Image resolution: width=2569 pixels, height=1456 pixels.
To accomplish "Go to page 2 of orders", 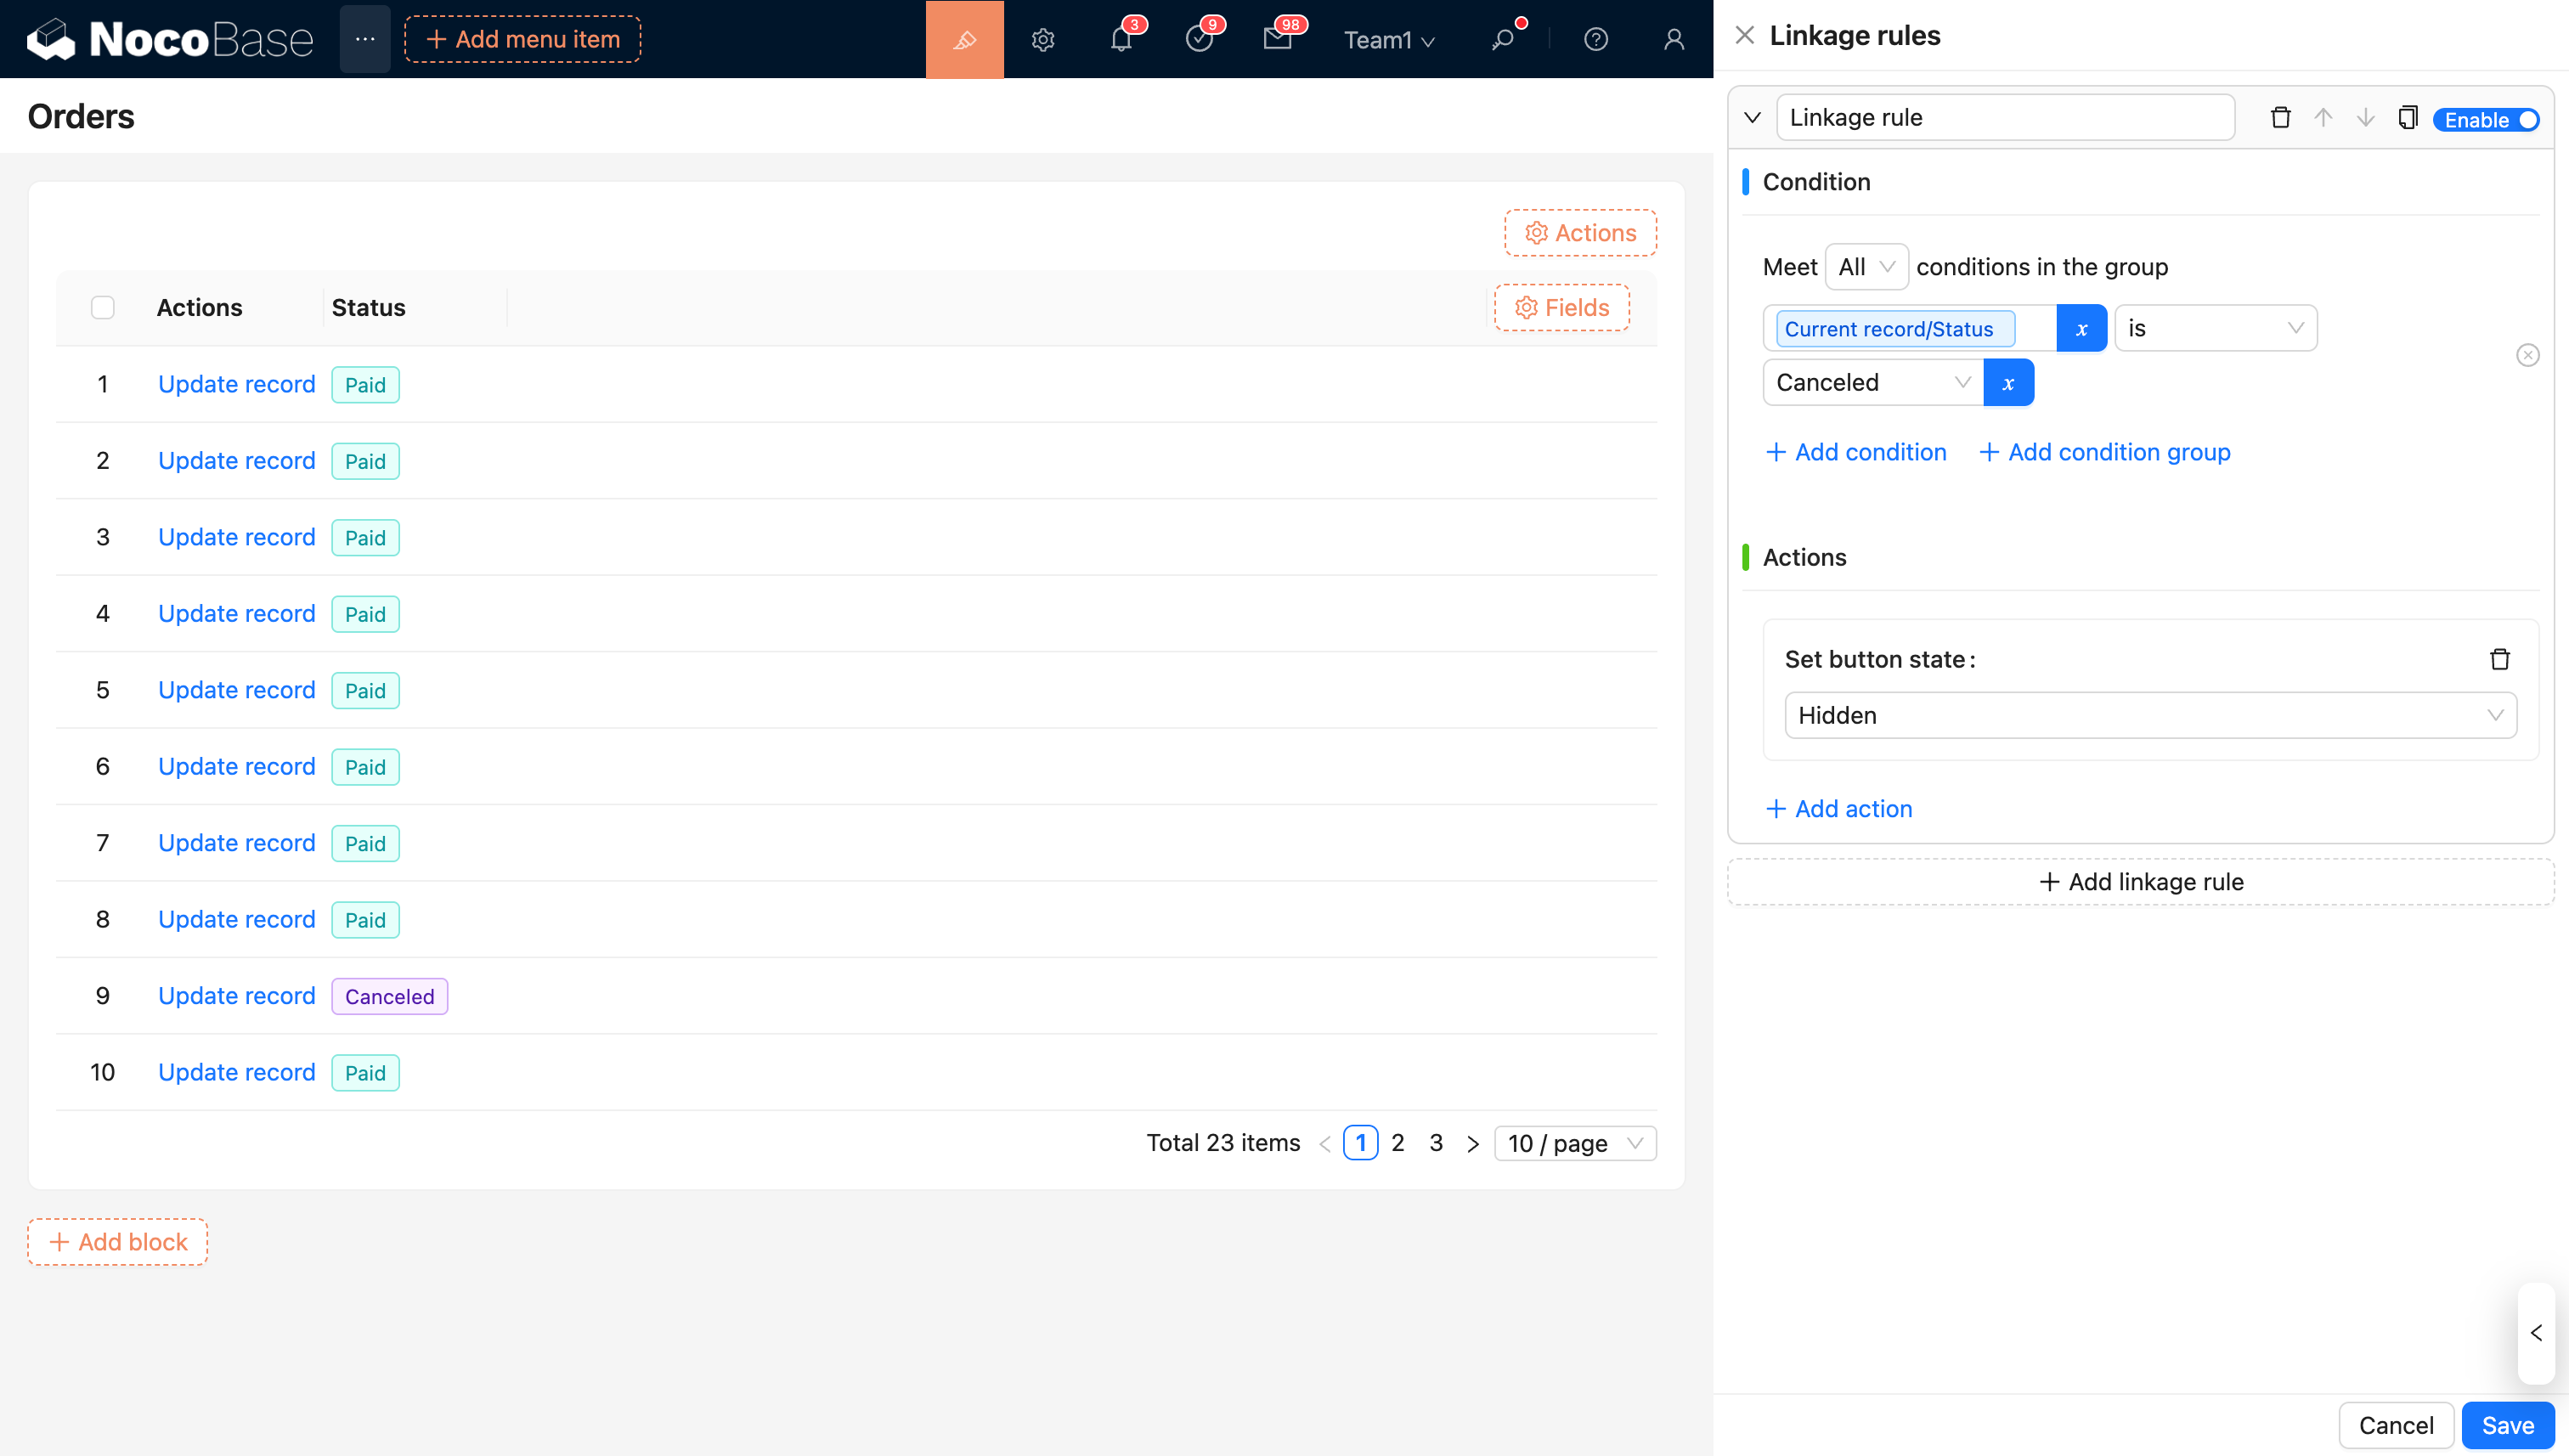I will click(x=1397, y=1143).
